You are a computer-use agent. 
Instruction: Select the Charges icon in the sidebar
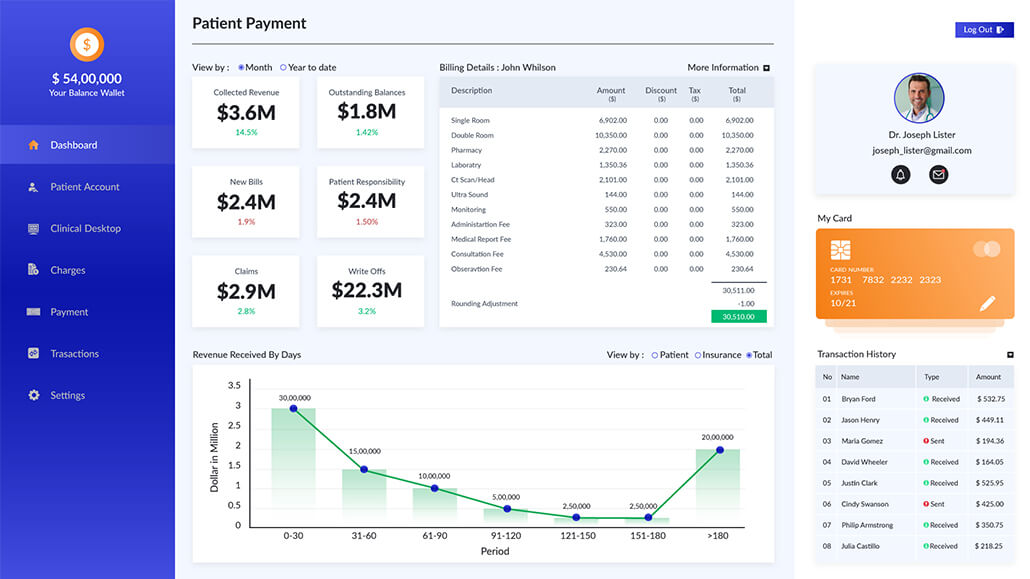[x=33, y=270]
